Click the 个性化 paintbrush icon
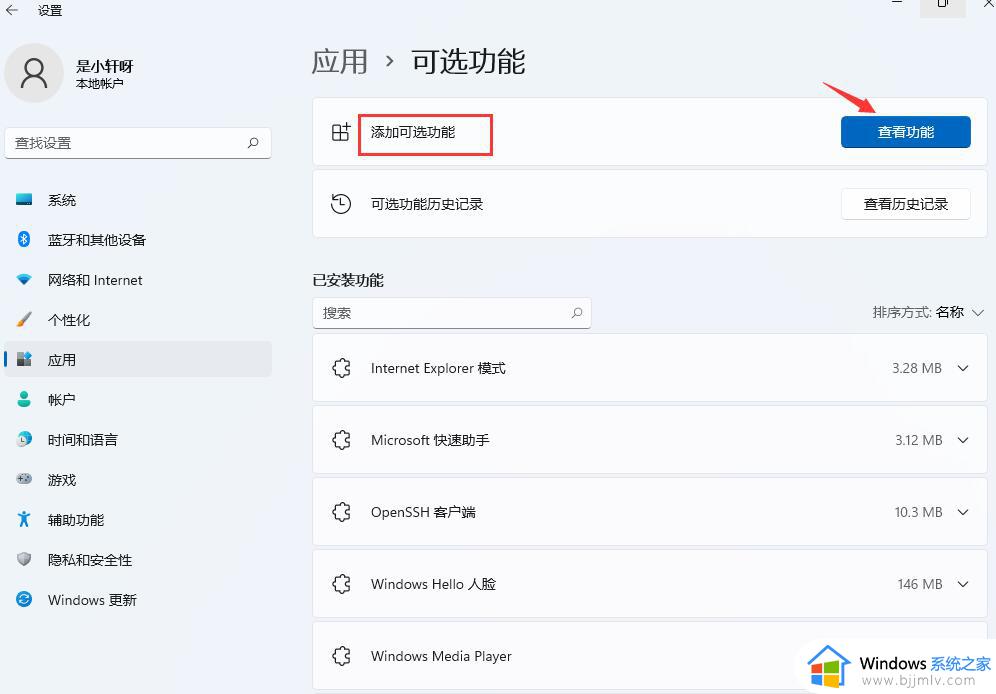The image size is (996, 694). click(24, 319)
